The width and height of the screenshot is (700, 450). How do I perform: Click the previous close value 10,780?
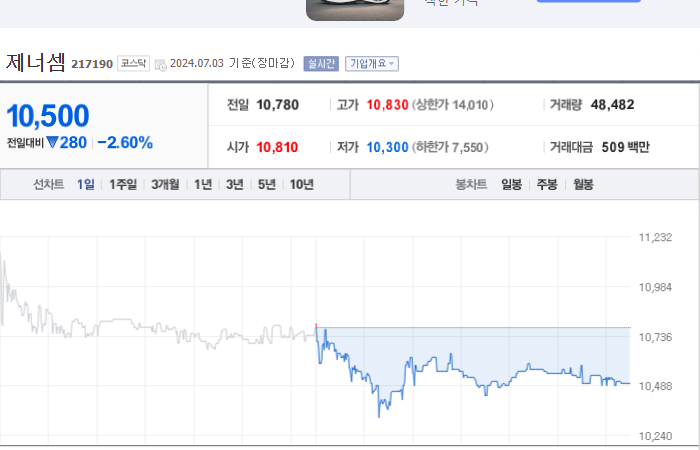[x=277, y=105]
